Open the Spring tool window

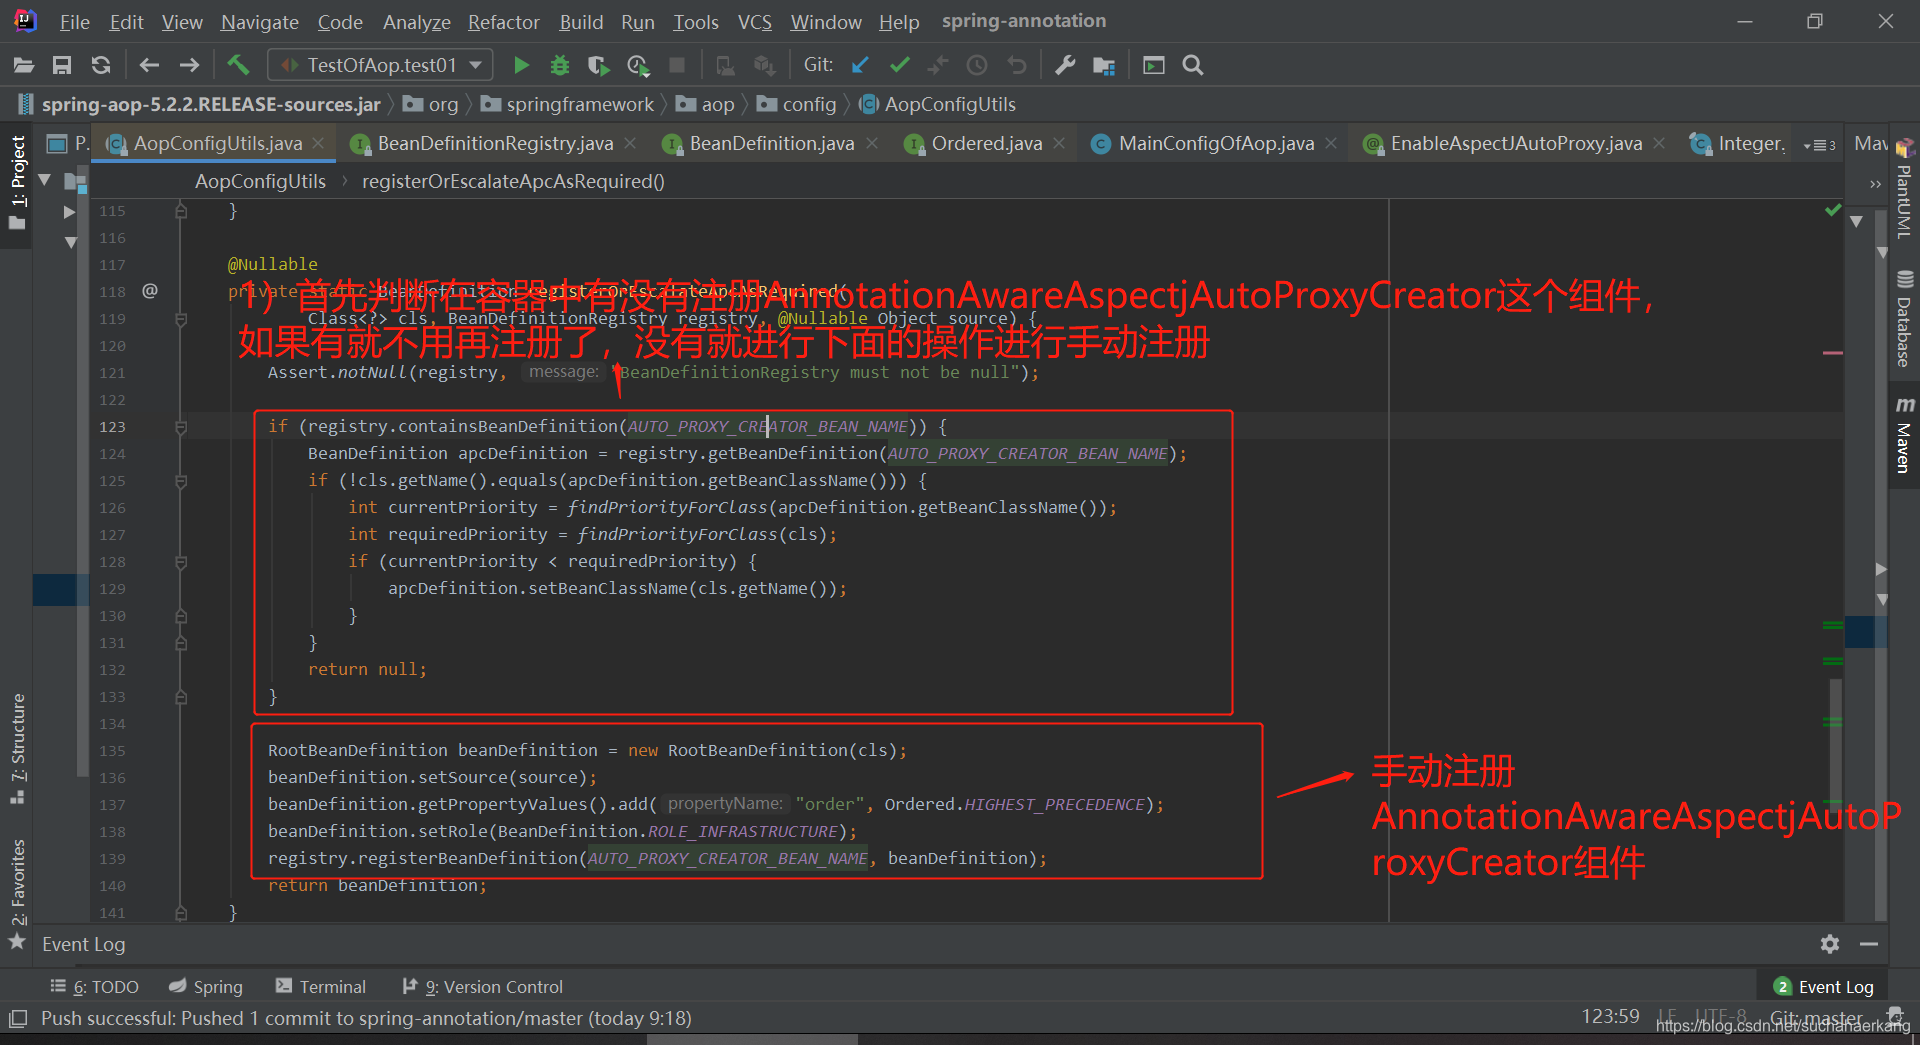[x=206, y=987]
